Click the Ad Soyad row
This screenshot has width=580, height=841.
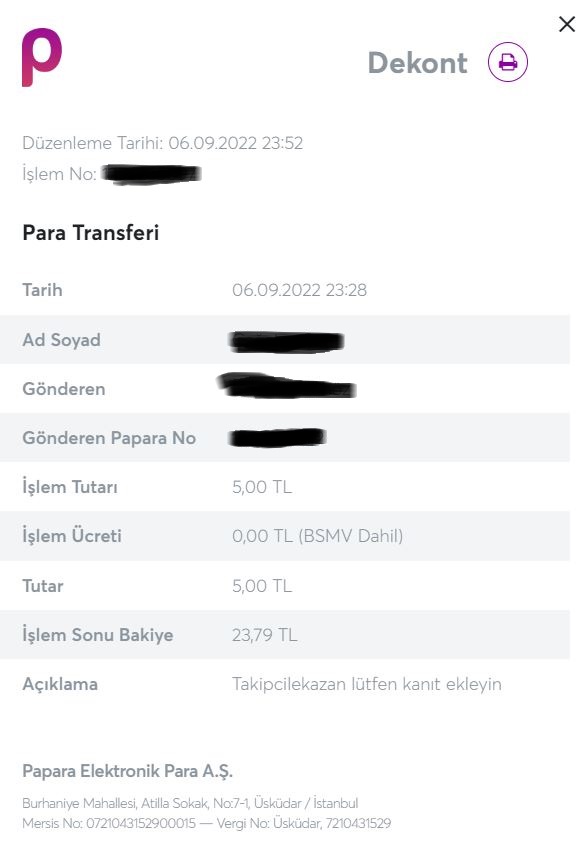pos(285,340)
